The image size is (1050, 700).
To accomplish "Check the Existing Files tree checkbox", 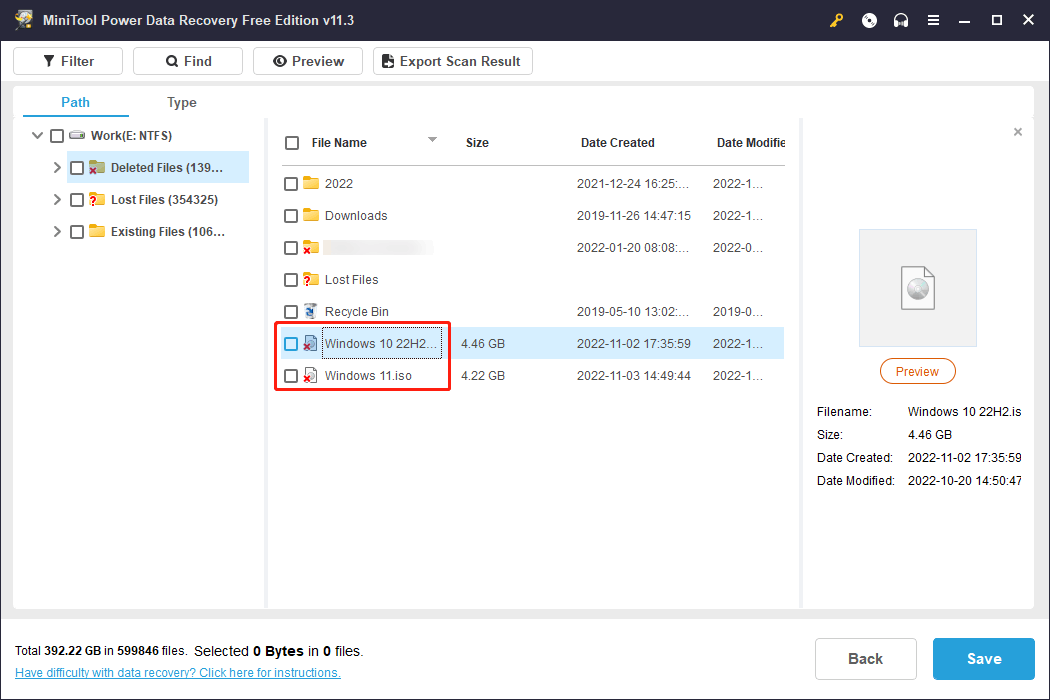I will coord(77,232).
